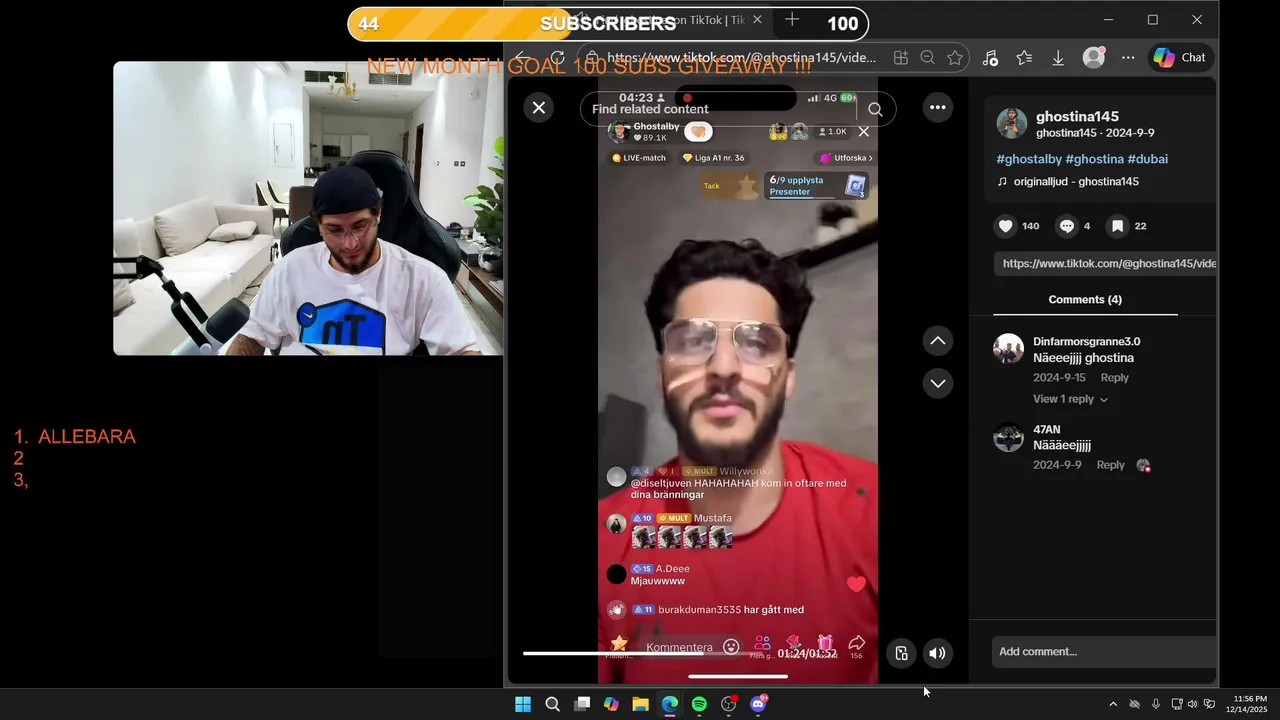The image size is (1280, 720).
Task: Click the microphone tray icon
Action: click(x=1156, y=704)
